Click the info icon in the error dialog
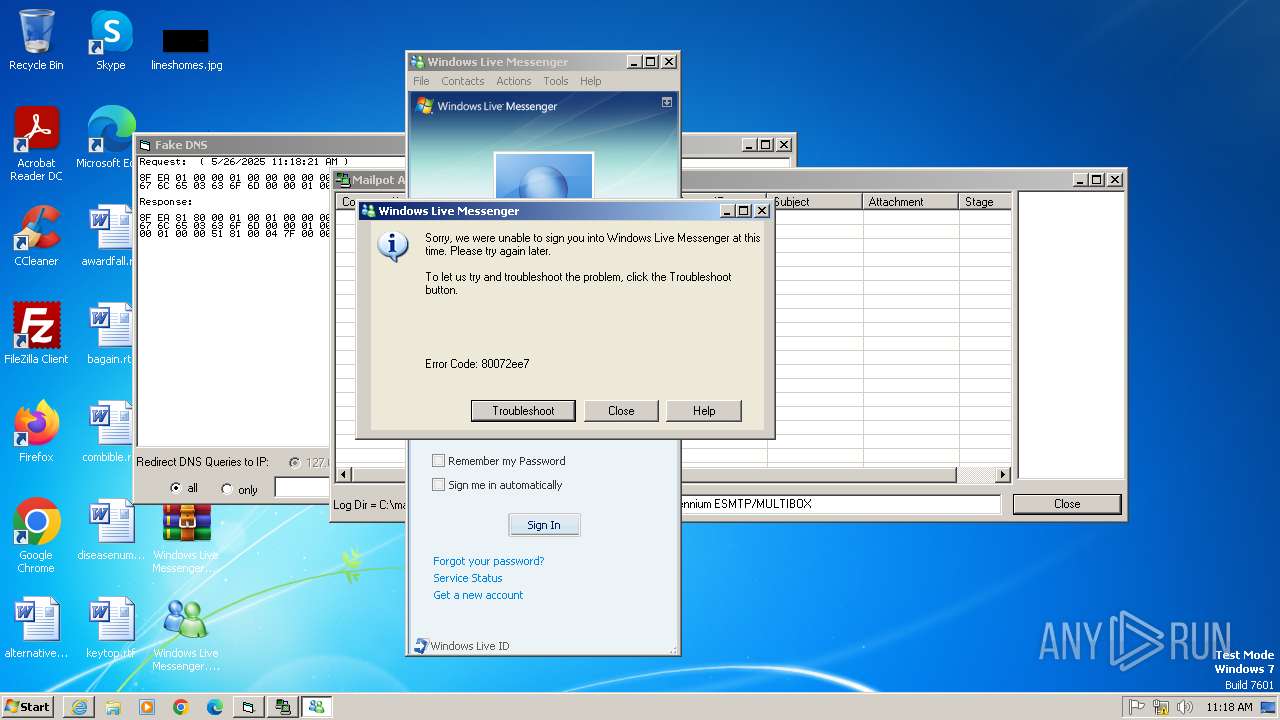The height and width of the screenshot is (720, 1280). 393,246
